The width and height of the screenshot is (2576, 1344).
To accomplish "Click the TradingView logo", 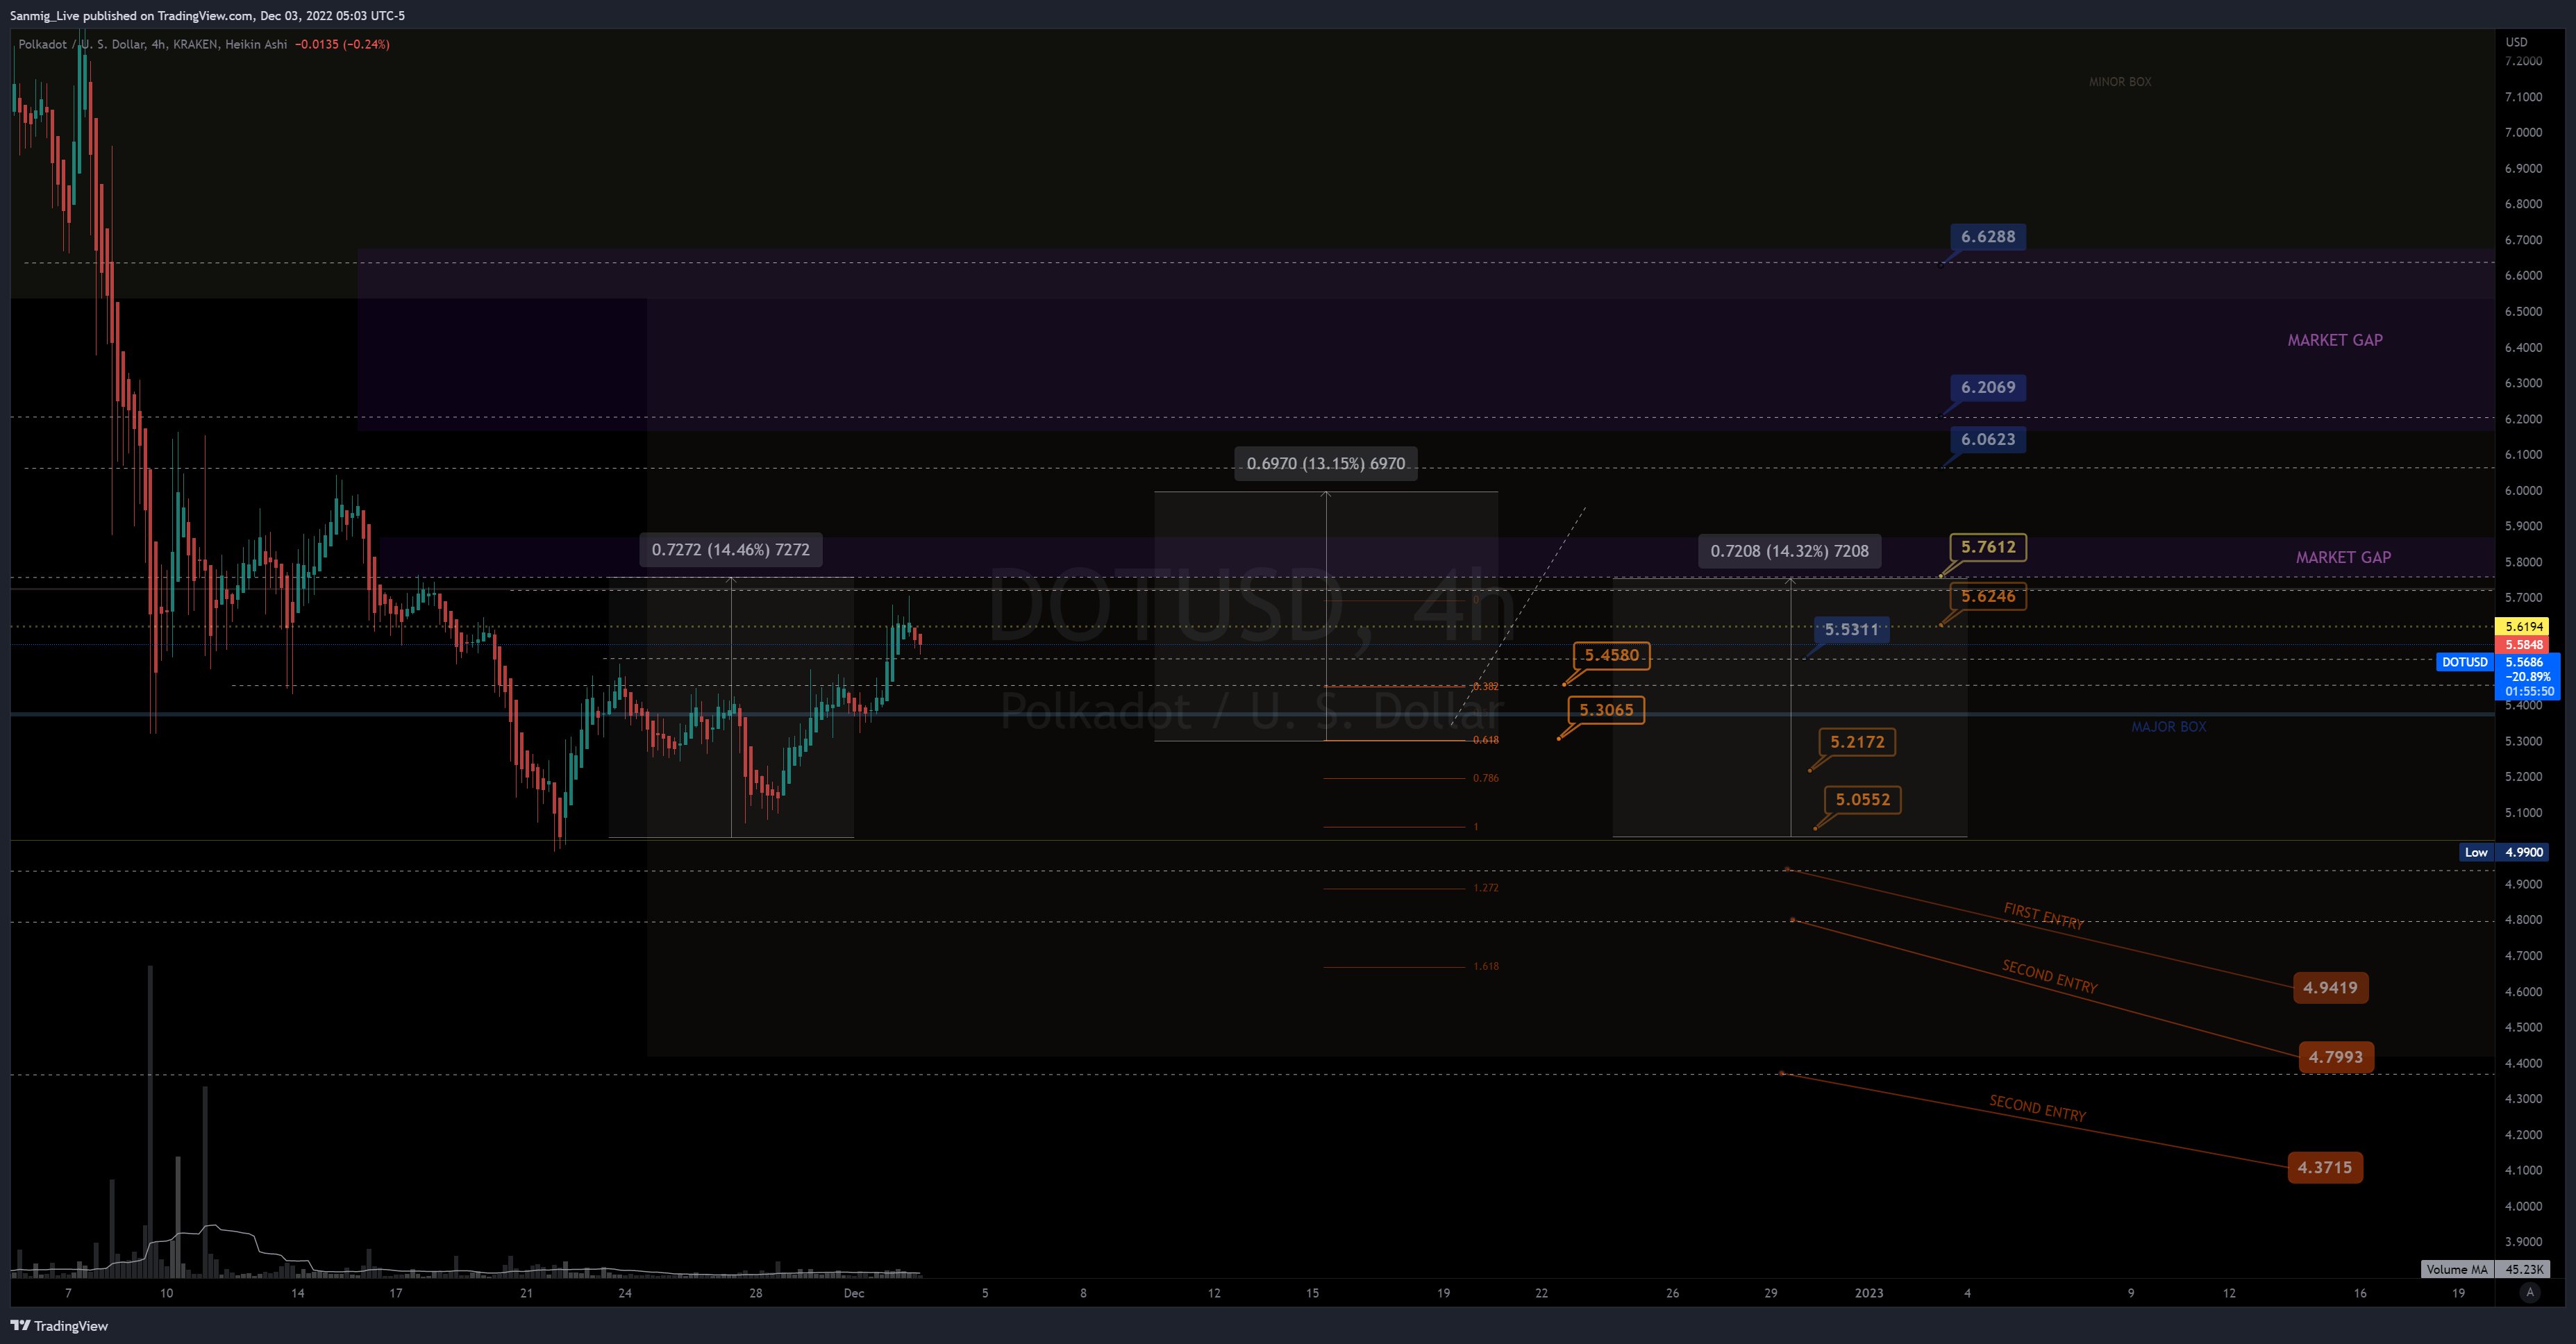I will (x=59, y=1326).
